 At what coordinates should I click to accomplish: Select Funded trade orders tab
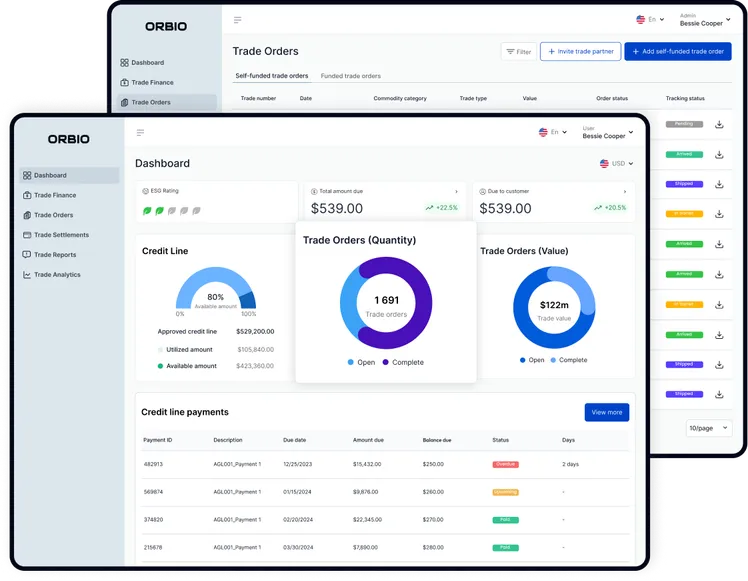351,76
